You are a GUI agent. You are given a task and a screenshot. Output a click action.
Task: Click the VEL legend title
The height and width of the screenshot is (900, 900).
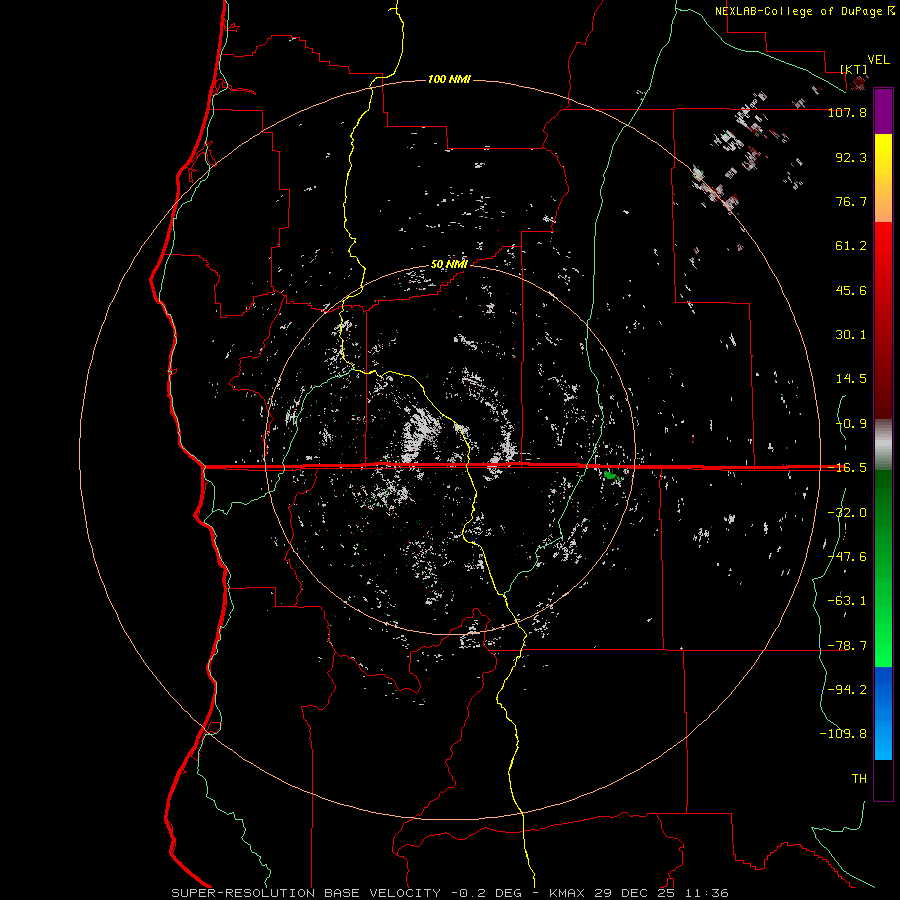coord(878,60)
